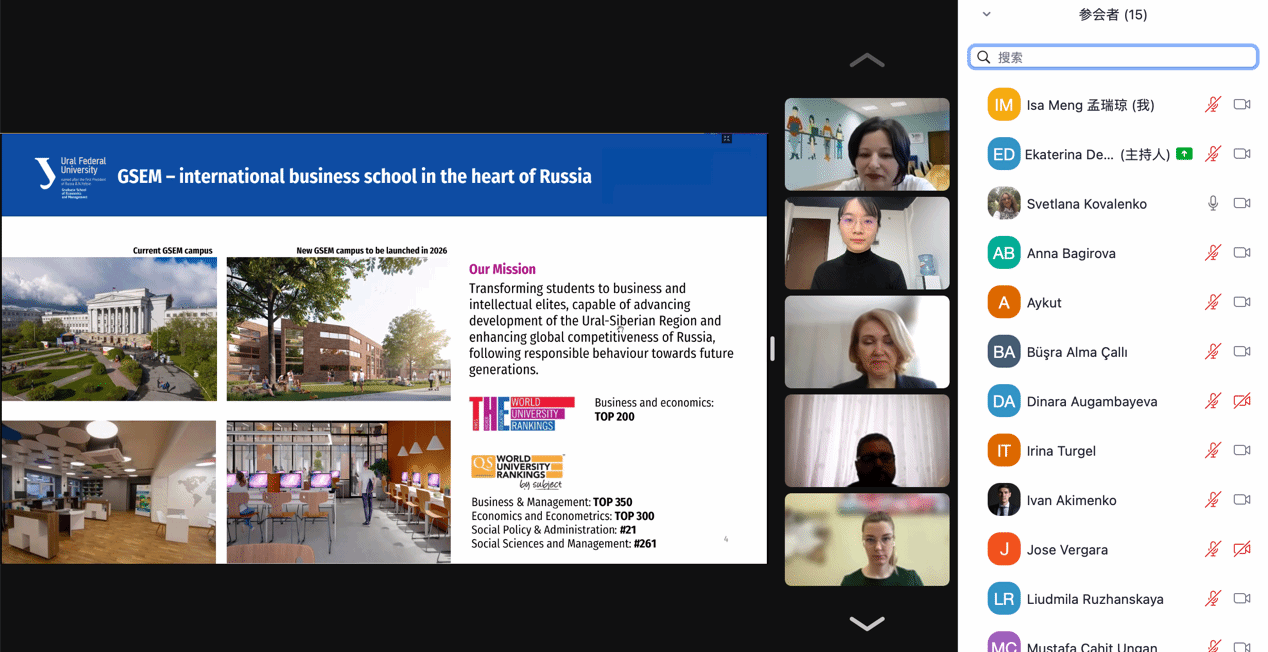Collapse the participants panel with the header chevron
The height and width of the screenshot is (652, 1268).
coord(986,15)
